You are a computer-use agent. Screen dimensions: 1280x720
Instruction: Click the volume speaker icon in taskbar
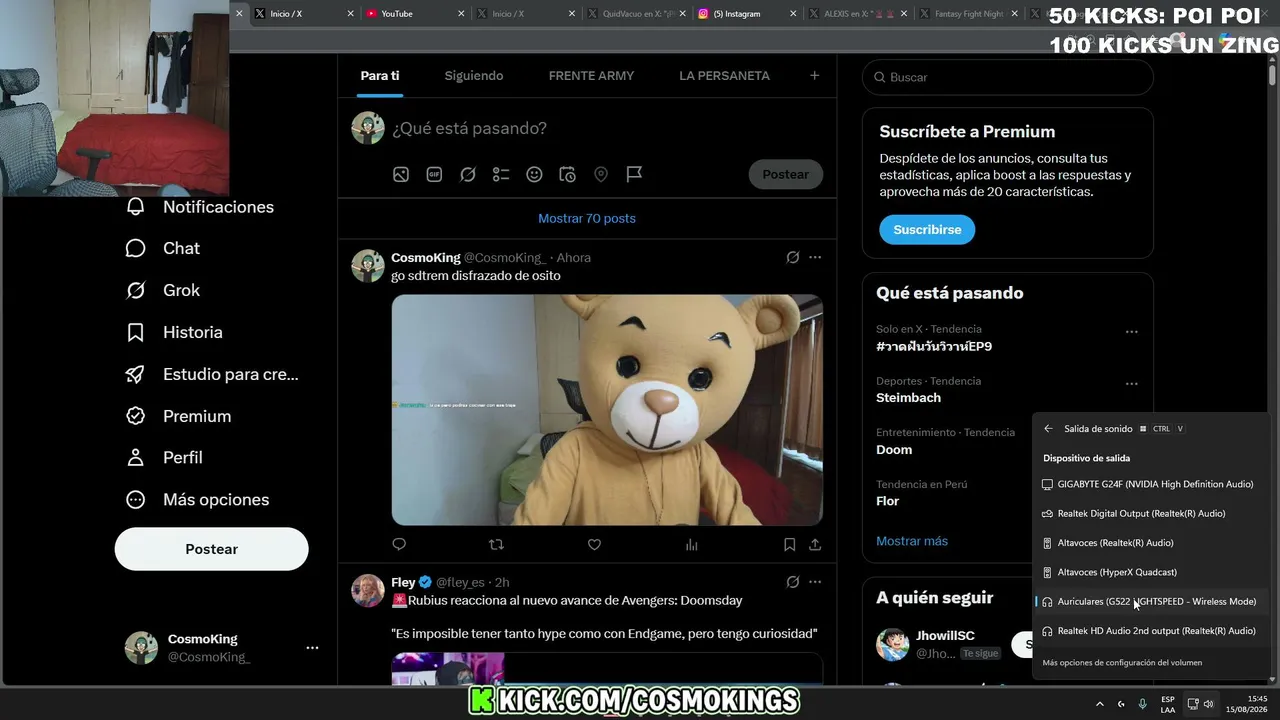coord(1209,704)
